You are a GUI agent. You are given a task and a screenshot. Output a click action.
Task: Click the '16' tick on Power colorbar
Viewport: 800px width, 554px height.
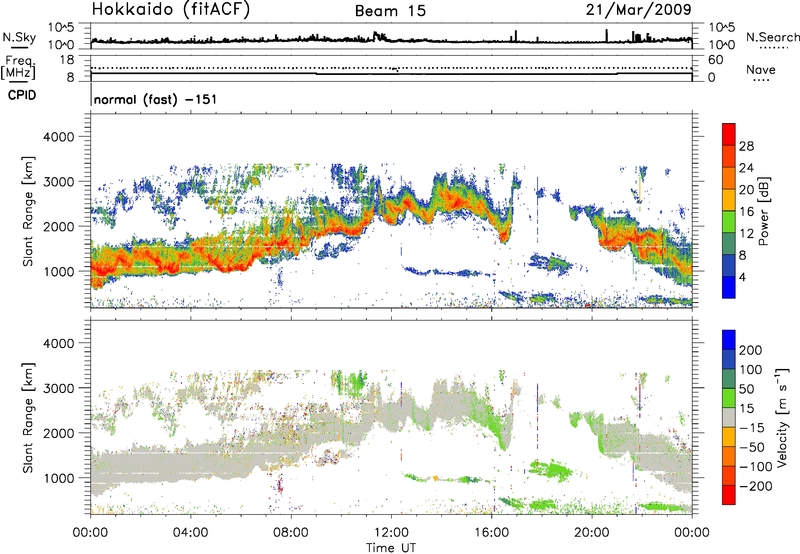(746, 212)
